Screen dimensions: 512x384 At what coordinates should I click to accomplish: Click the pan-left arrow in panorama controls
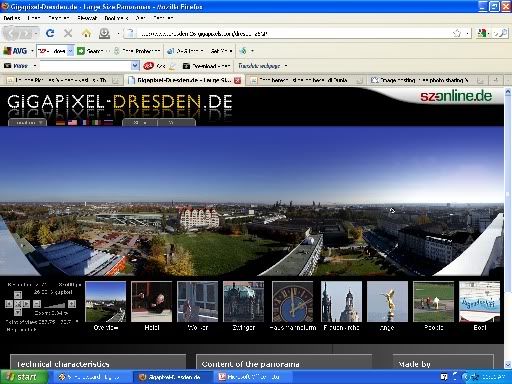(x=9, y=304)
